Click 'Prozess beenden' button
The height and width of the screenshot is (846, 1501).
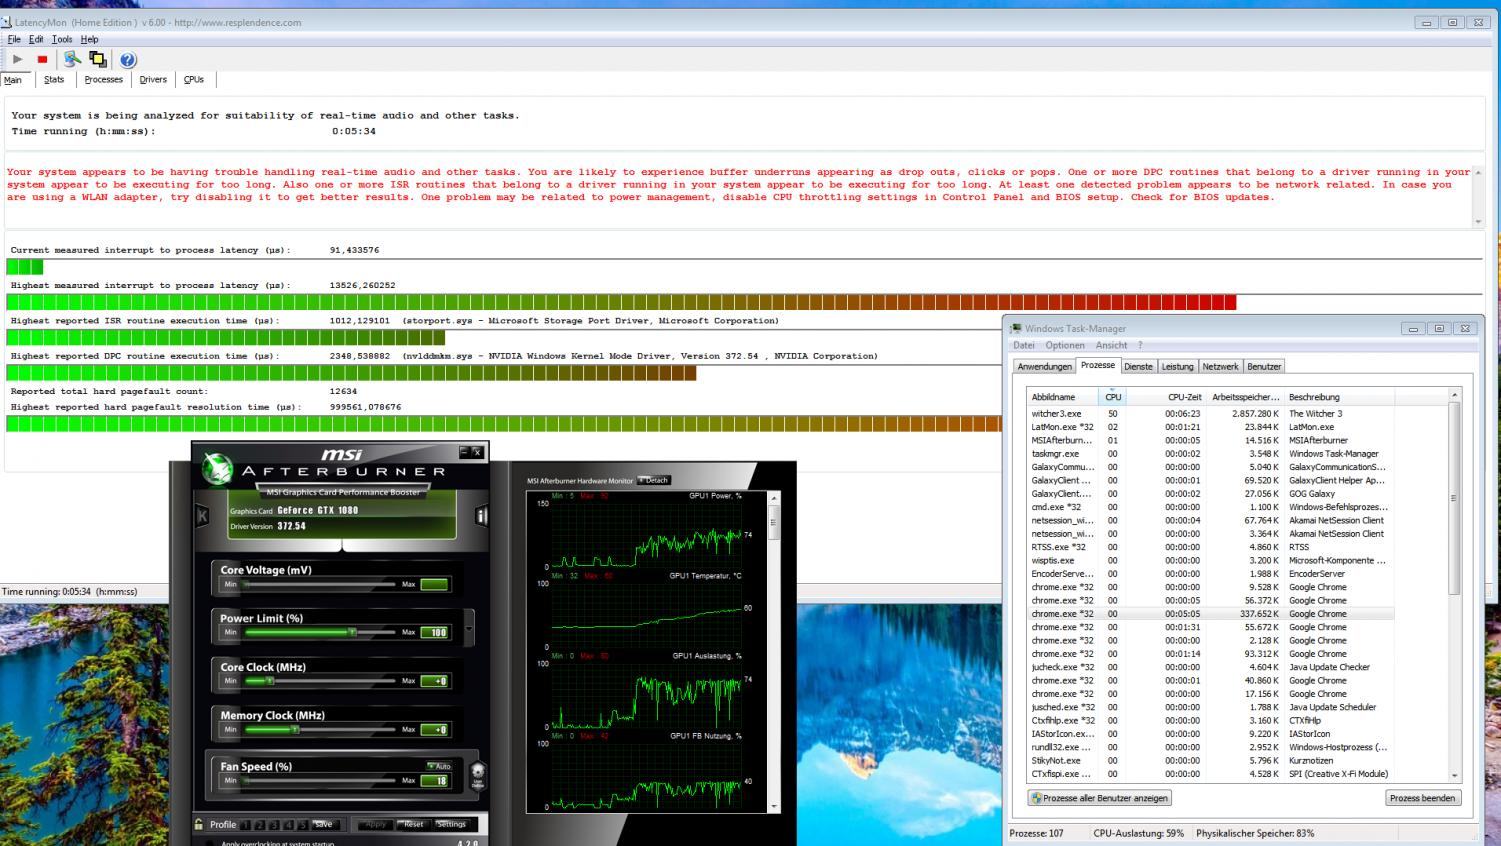click(1422, 798)
